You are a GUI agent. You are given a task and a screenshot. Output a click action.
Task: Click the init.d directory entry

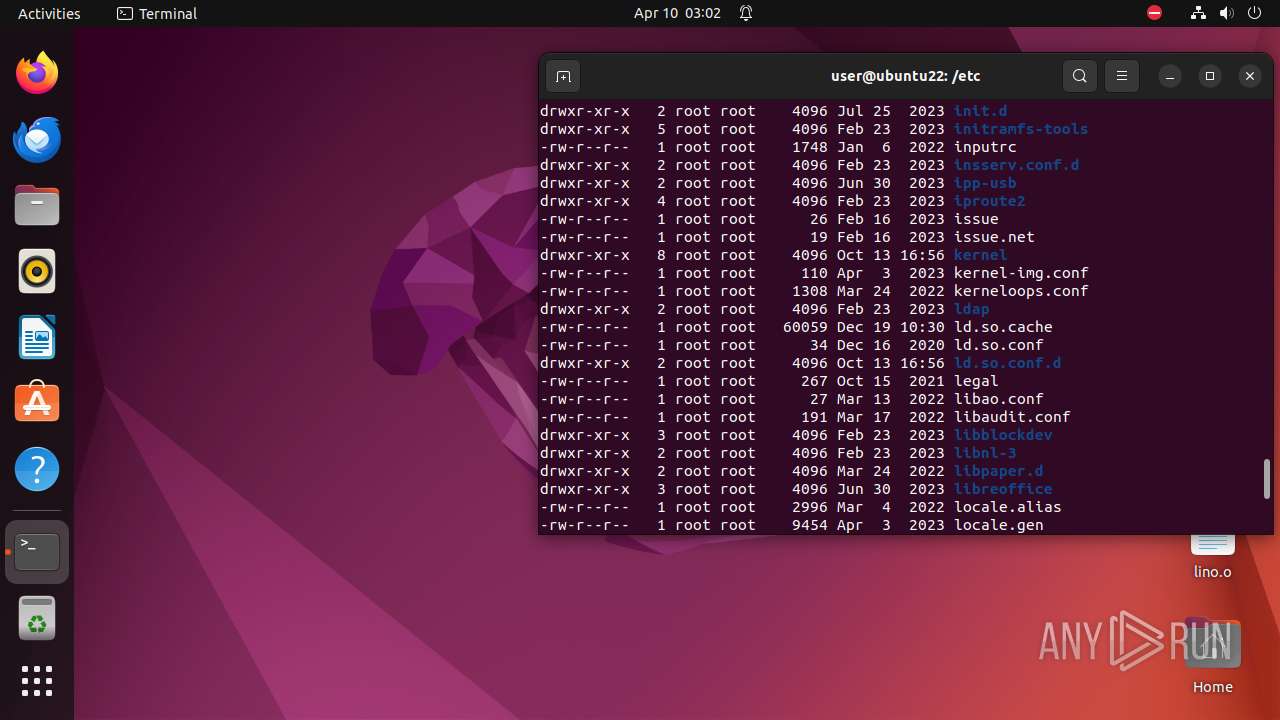coord(980,111)
